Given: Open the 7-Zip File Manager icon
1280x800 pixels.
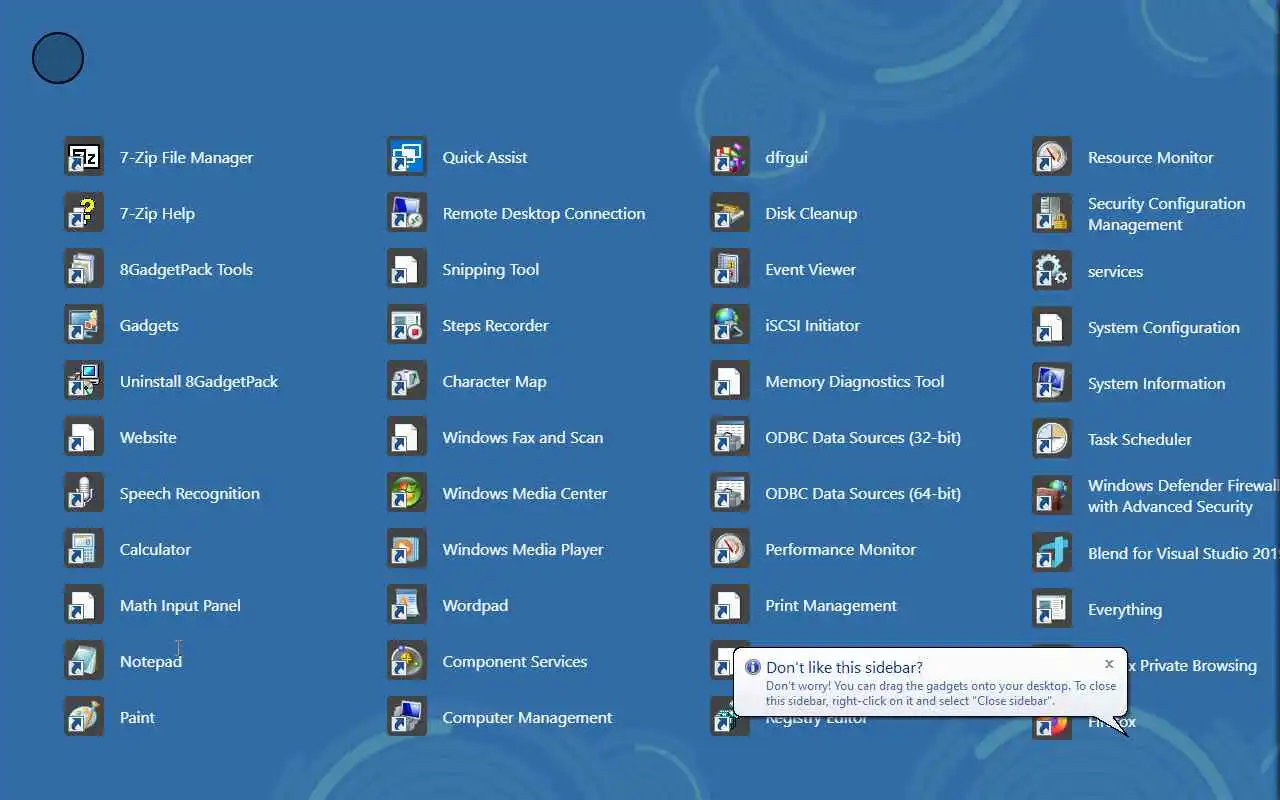Looking at the screenshot, I should coord(84,157).
